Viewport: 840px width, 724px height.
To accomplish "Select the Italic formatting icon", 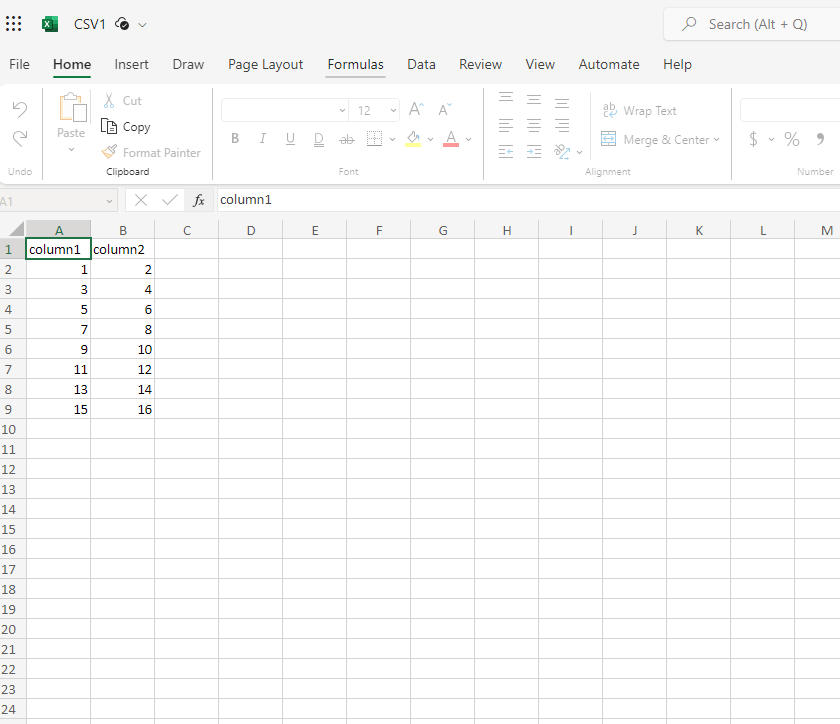I will (x=262, y=138).
